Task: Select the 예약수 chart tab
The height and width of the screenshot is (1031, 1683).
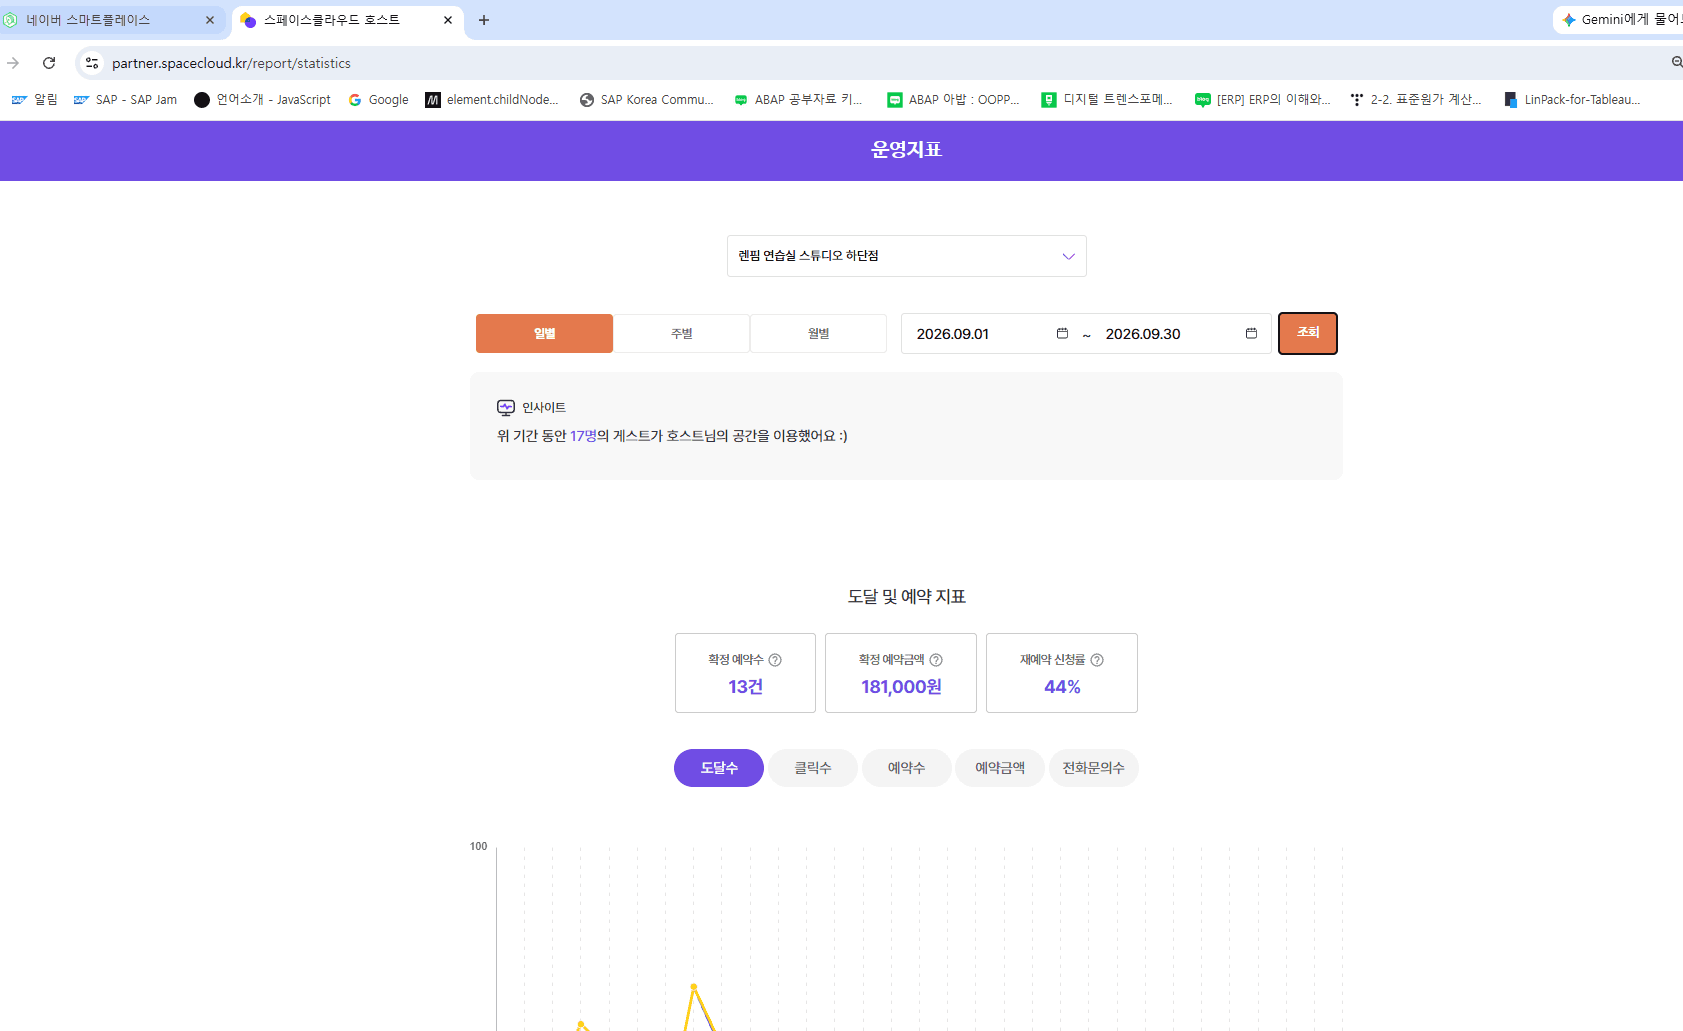Action: (906, 768)
